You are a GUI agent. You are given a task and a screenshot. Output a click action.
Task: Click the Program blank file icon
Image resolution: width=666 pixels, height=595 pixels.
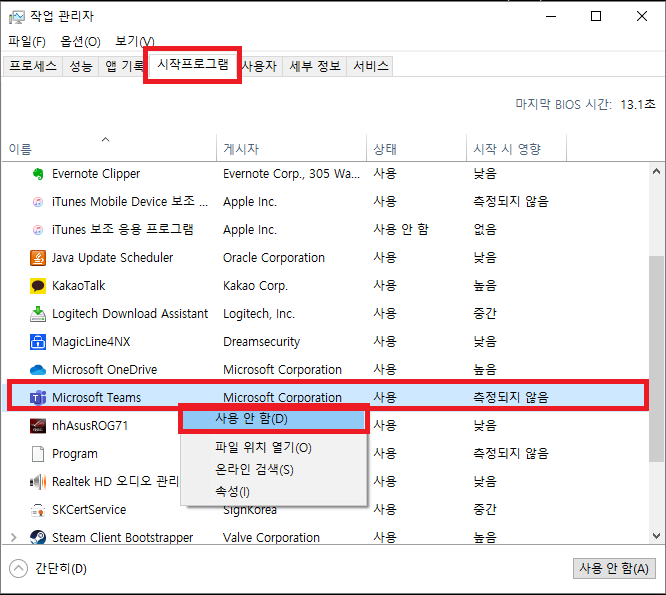coord(38,454)
